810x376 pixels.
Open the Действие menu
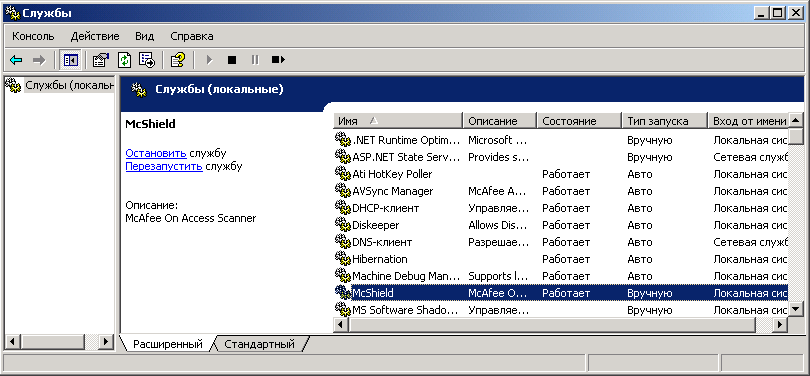[95, 36]
